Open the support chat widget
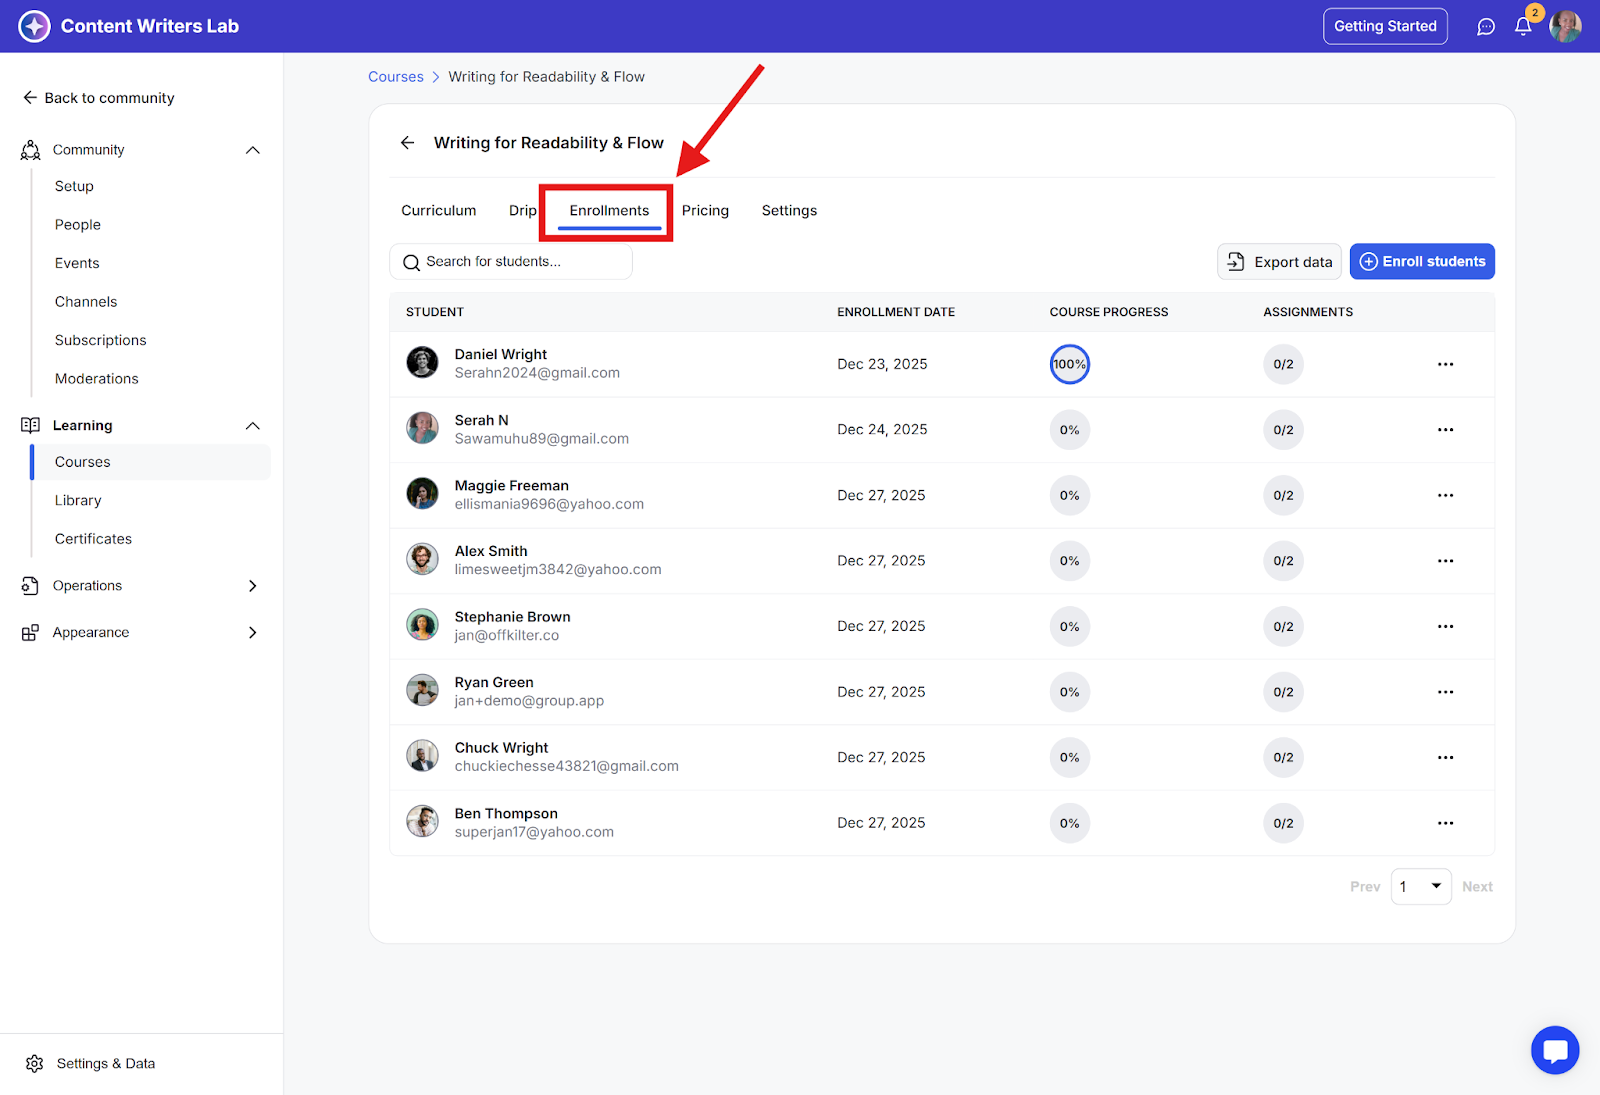The width and height of the screenshot is (1600, 1095). (1554, 1050)
